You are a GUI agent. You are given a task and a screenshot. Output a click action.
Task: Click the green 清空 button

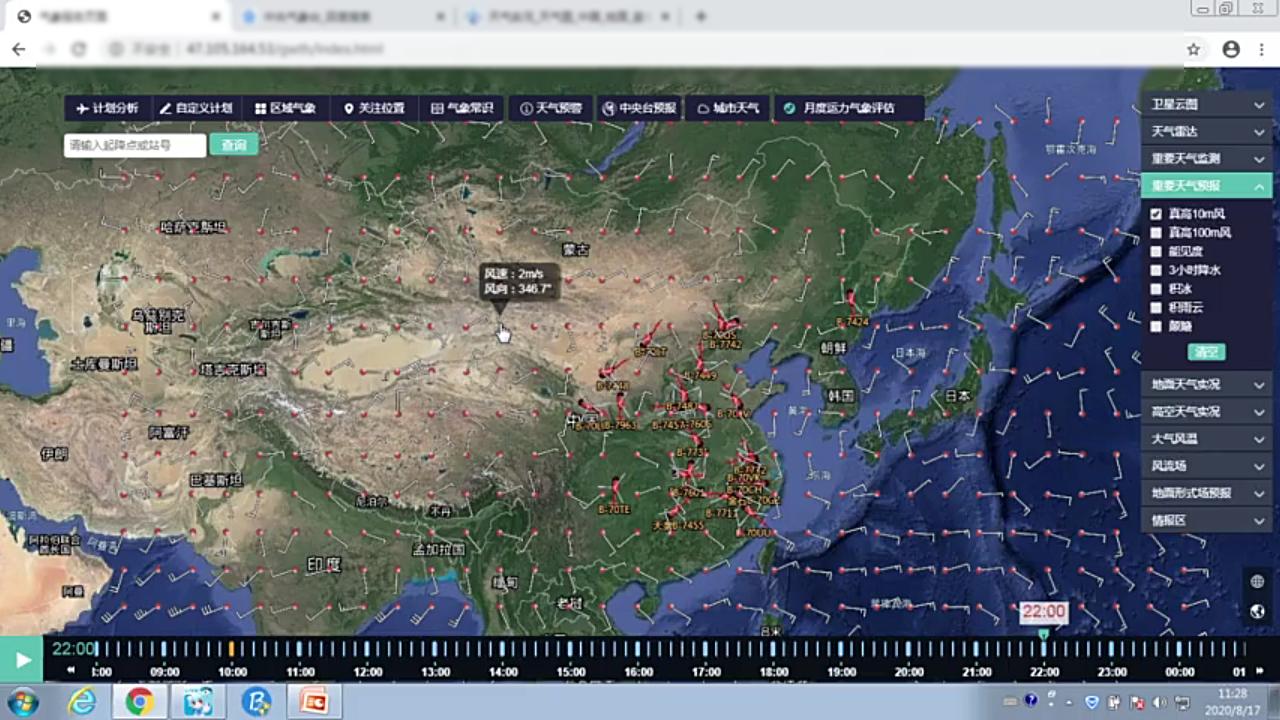click(1206, 352)
